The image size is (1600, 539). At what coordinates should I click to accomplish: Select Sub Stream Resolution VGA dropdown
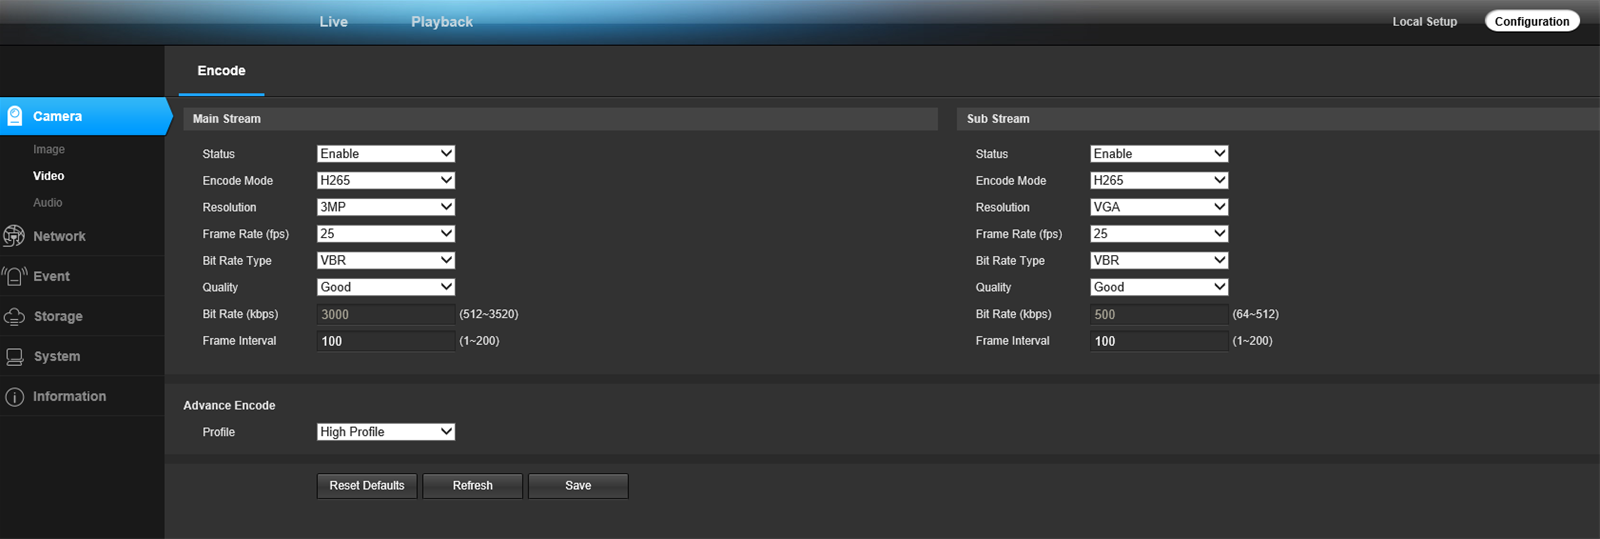coord(1159,207)
